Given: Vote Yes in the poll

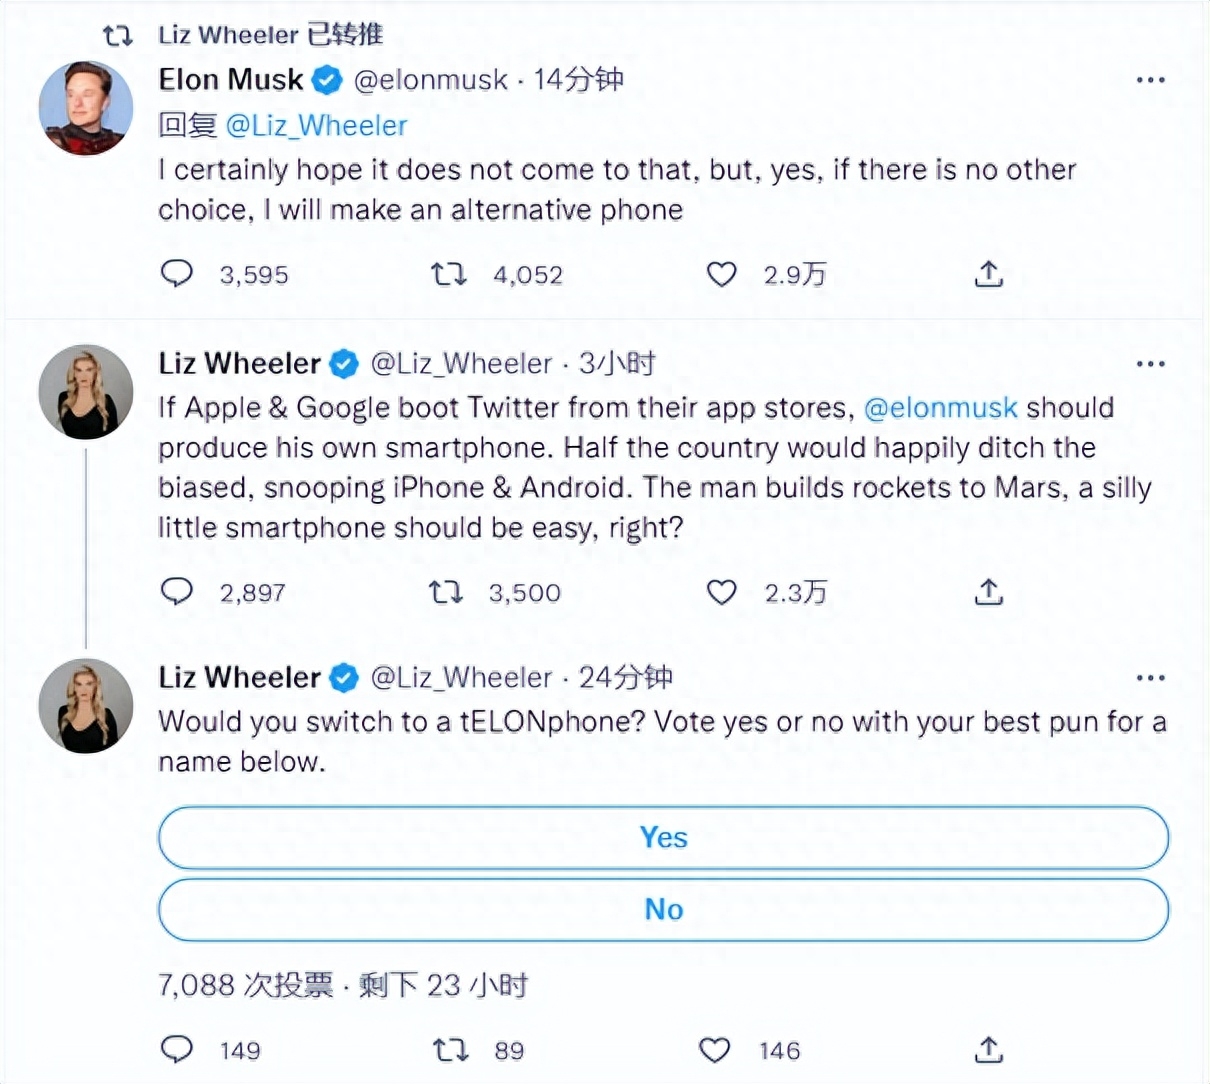Looking at the screenshot, I should pyautogui.click(x=663, y=837).
